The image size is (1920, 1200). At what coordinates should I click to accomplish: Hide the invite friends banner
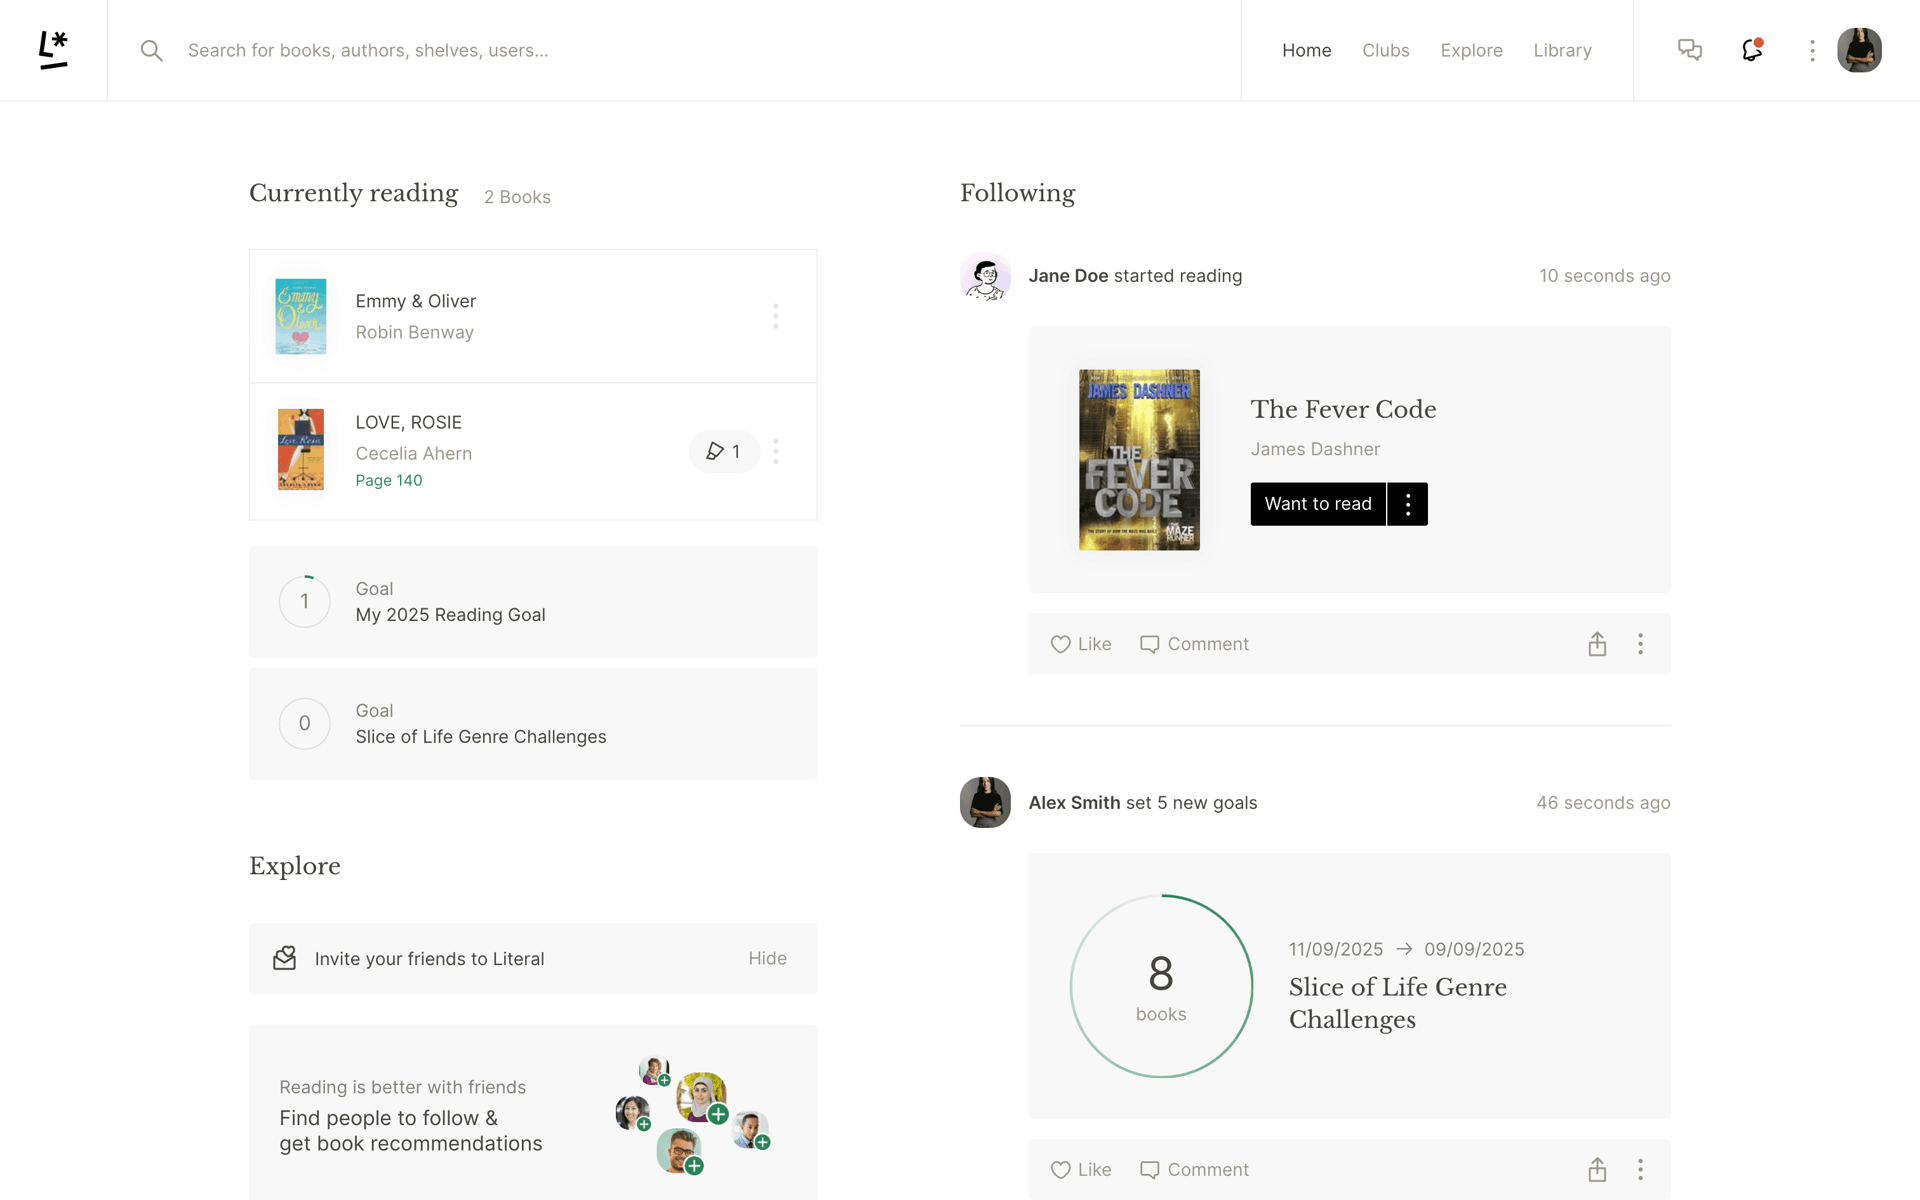point(767,958)
